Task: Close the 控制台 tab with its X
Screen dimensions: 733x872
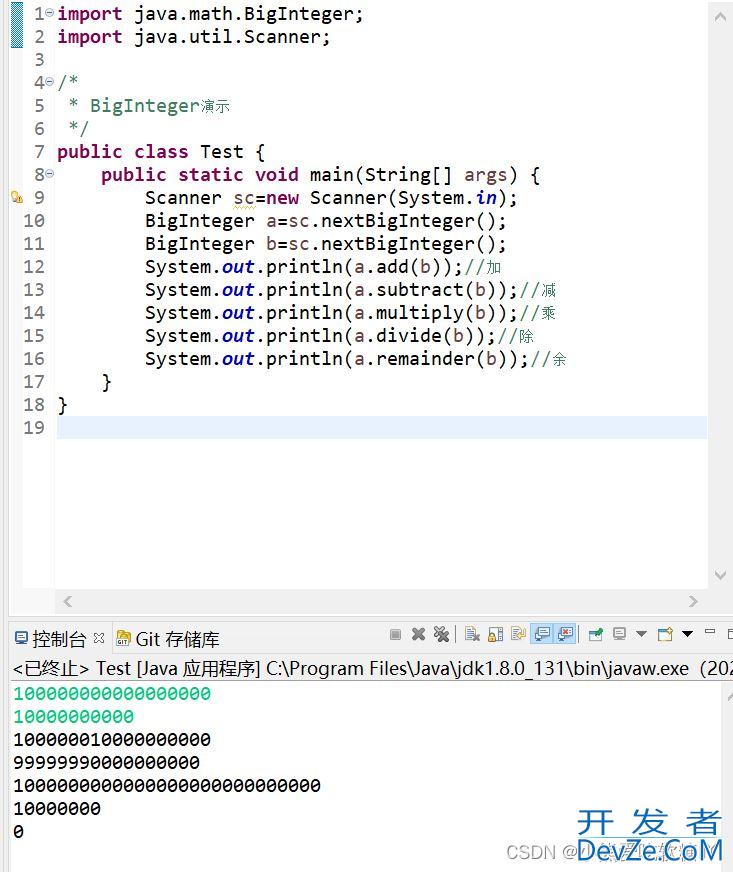Action: [99, 638]
